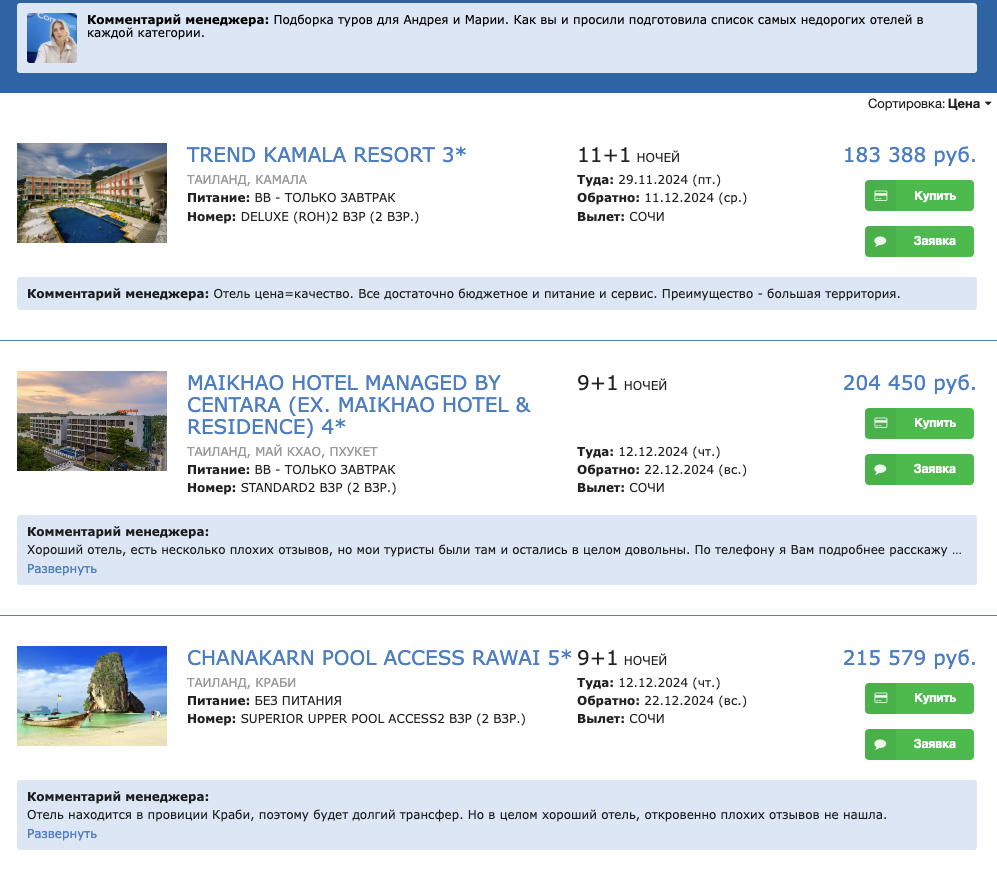997x880 pixels.
Task: Click card icon on Maikhao Купить button
Action: tap(881, 423)
